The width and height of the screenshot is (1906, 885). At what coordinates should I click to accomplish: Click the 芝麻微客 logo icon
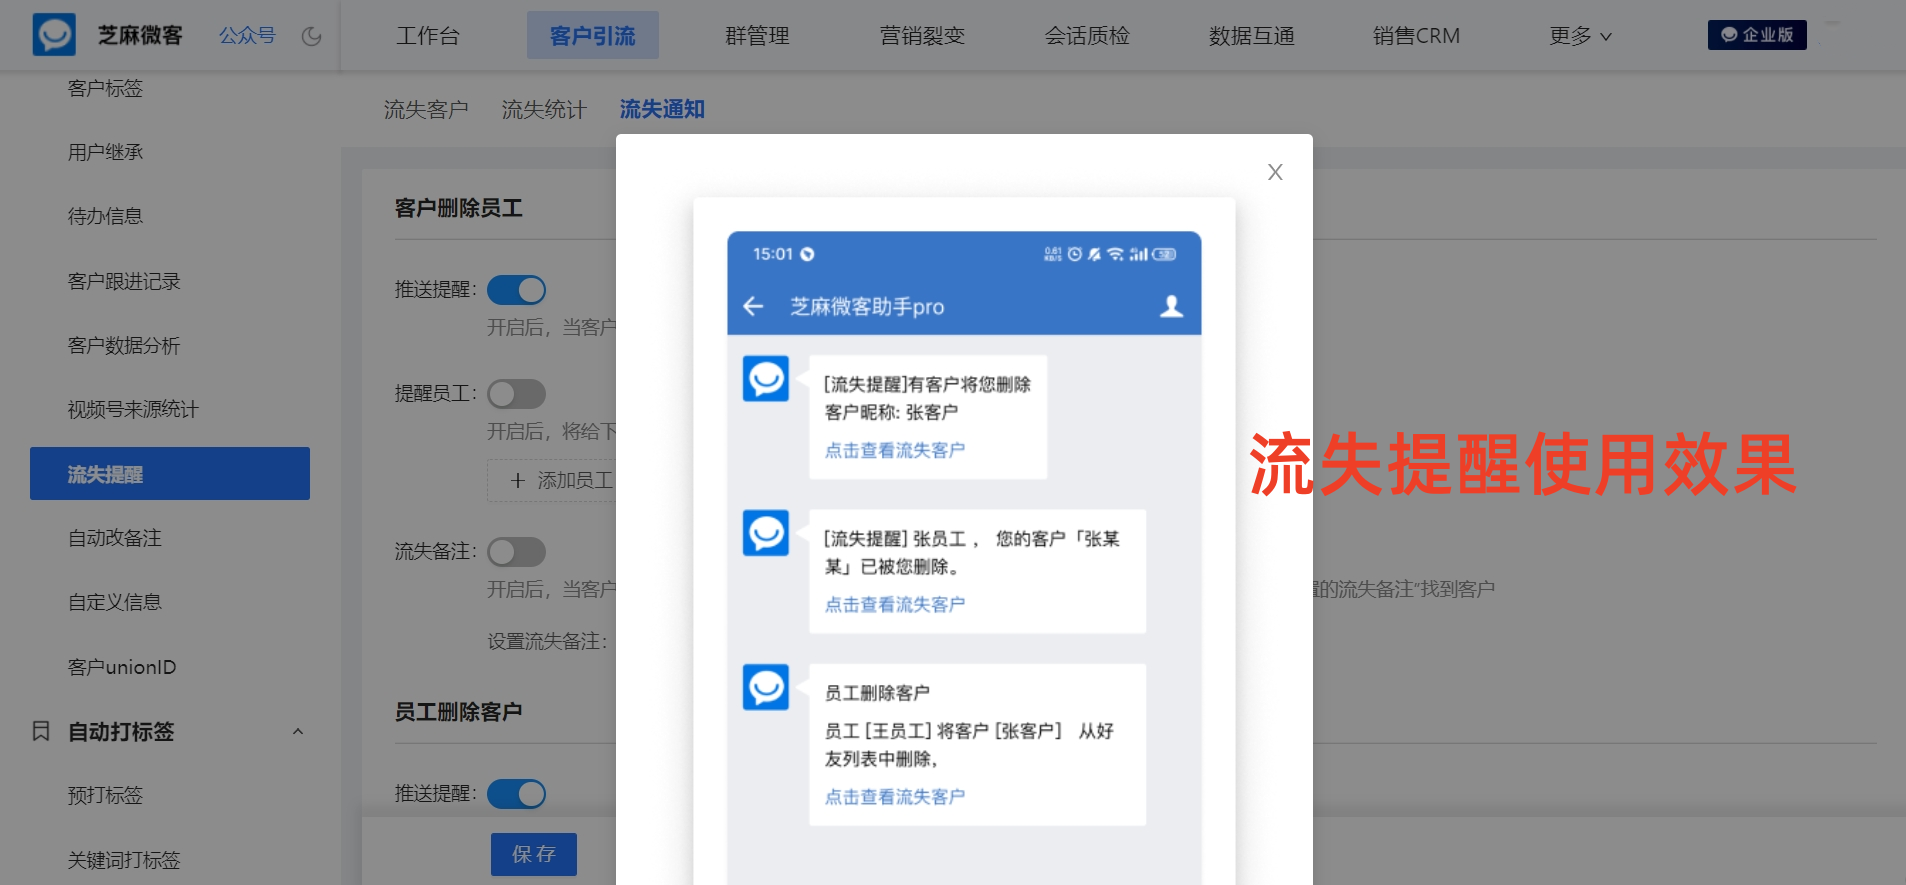(54, 35)
